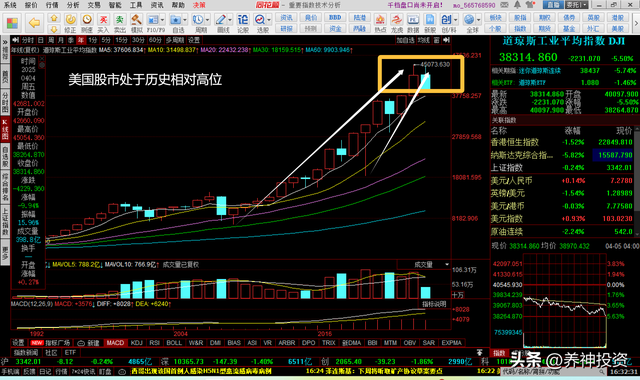Open the 卖出 (sell) toolbar icon
The width and height of the screenshot is (640, 380).
tap(120, 23)
